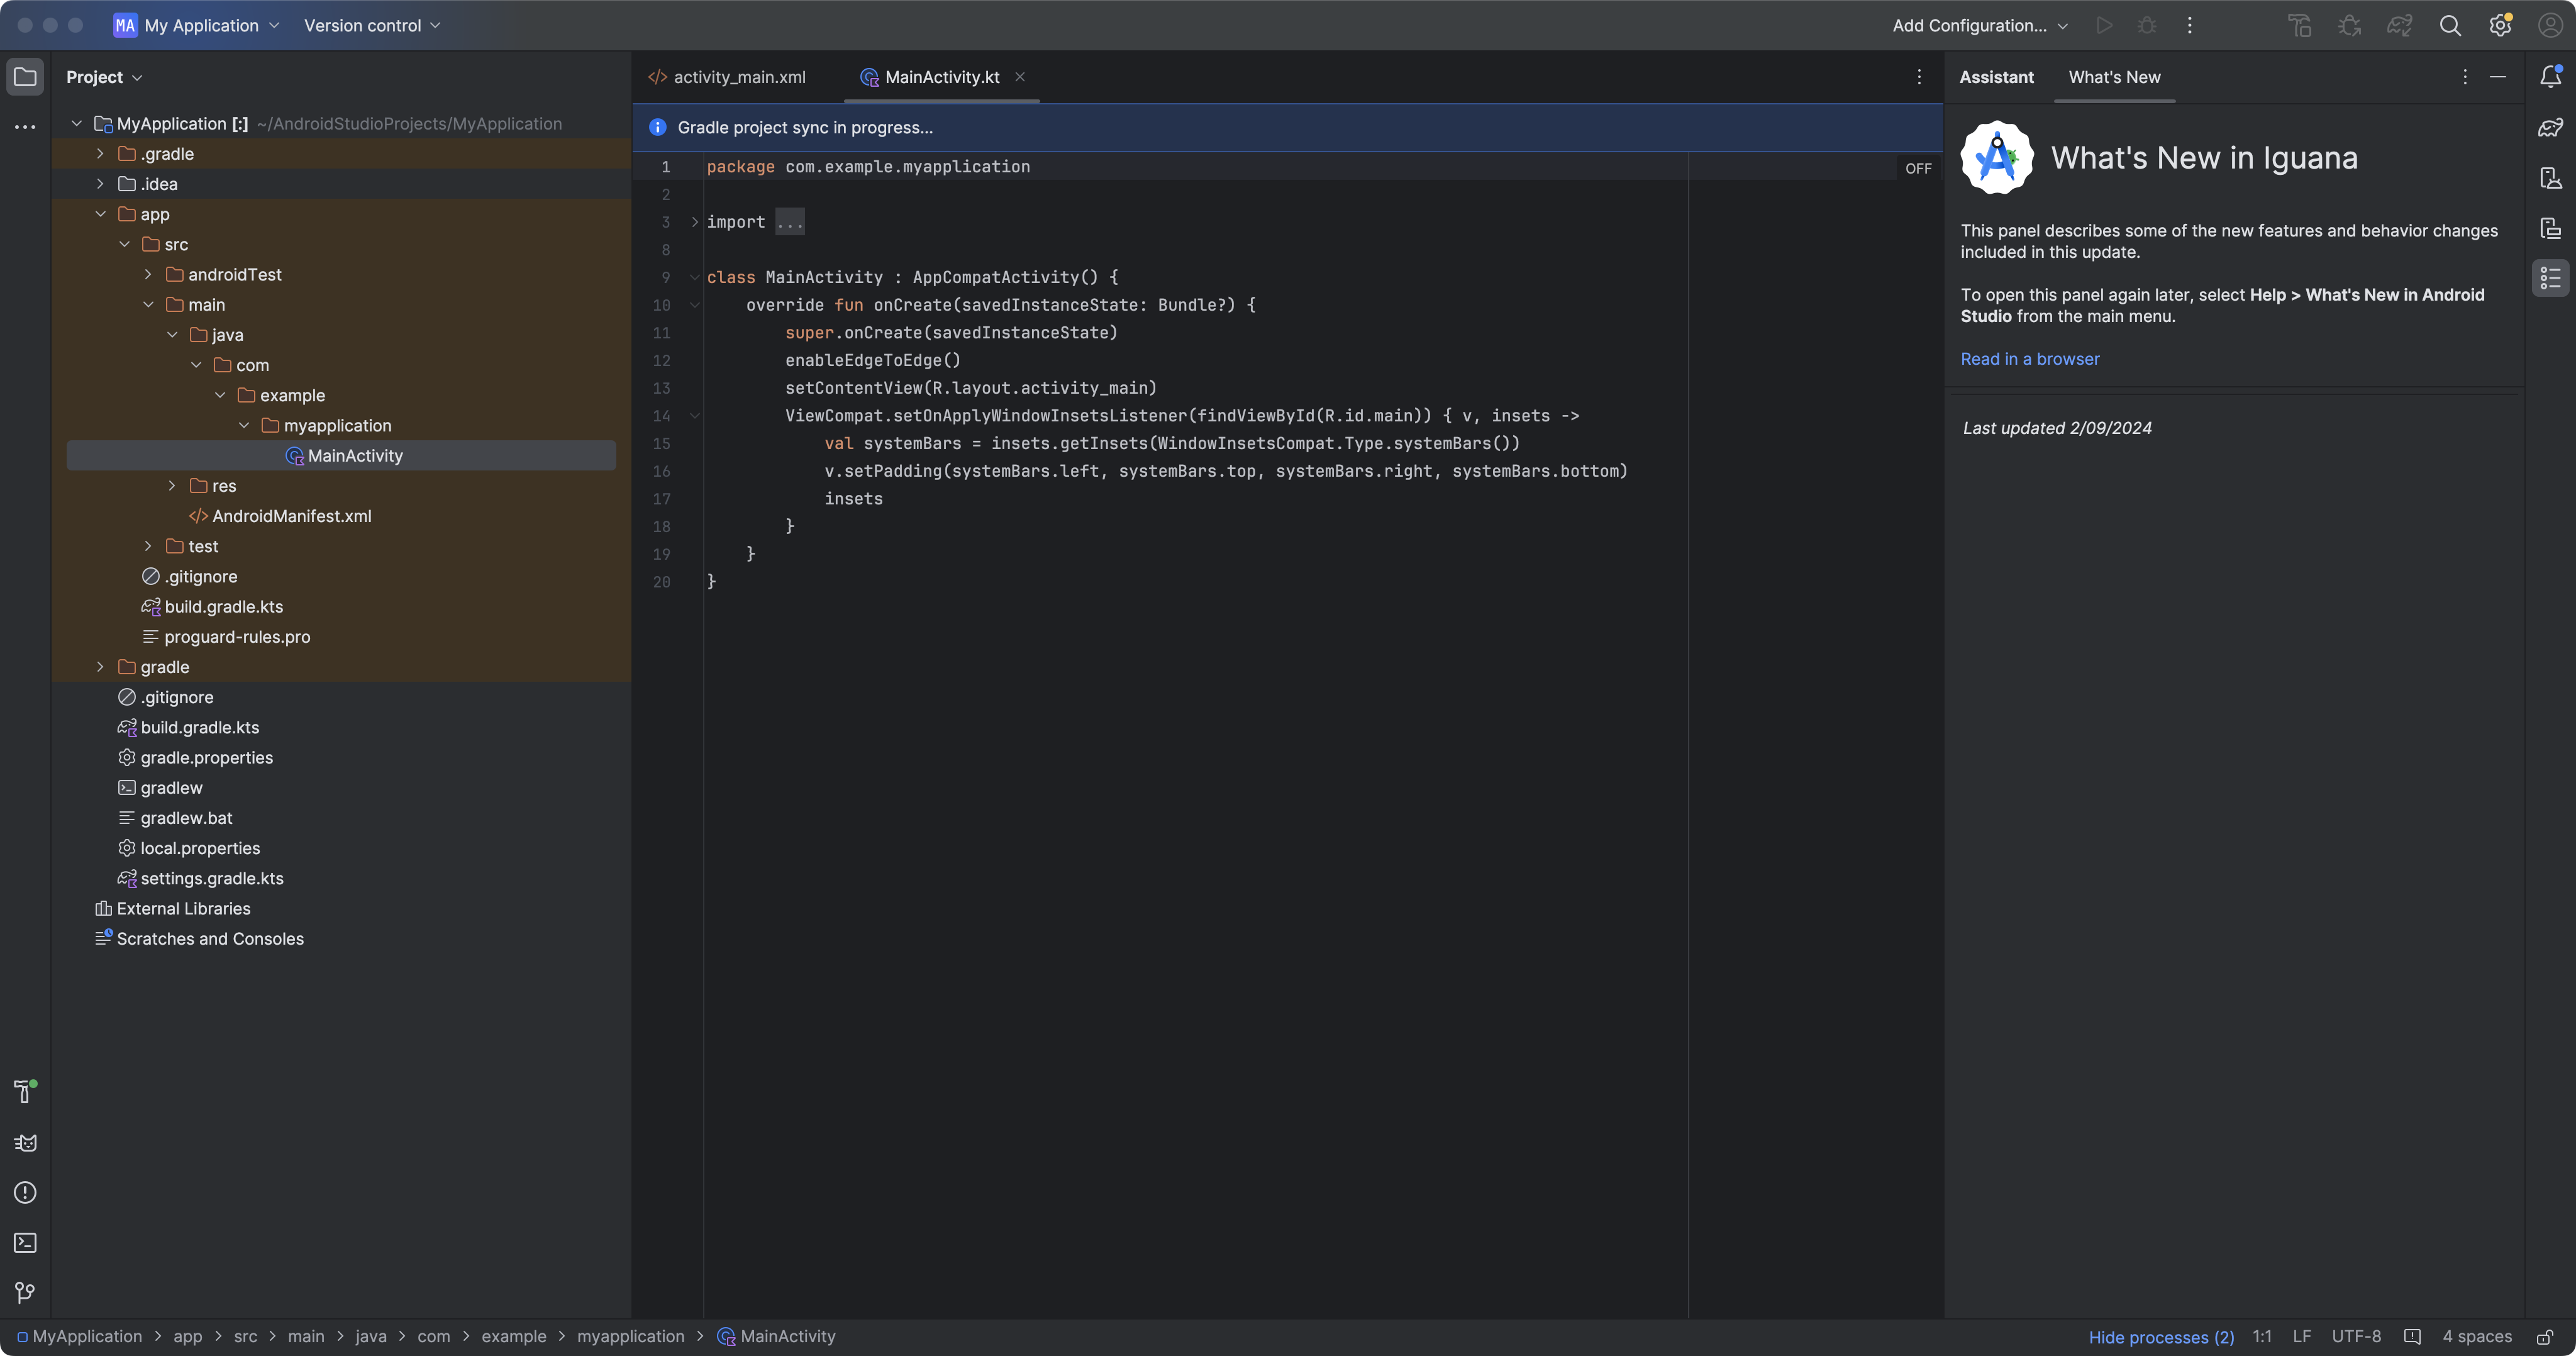Image resolution: width=2576 pixels, height=1356 pixels.
Task: Open the Read in a browser link
Action: click(x=2029, y=359)
